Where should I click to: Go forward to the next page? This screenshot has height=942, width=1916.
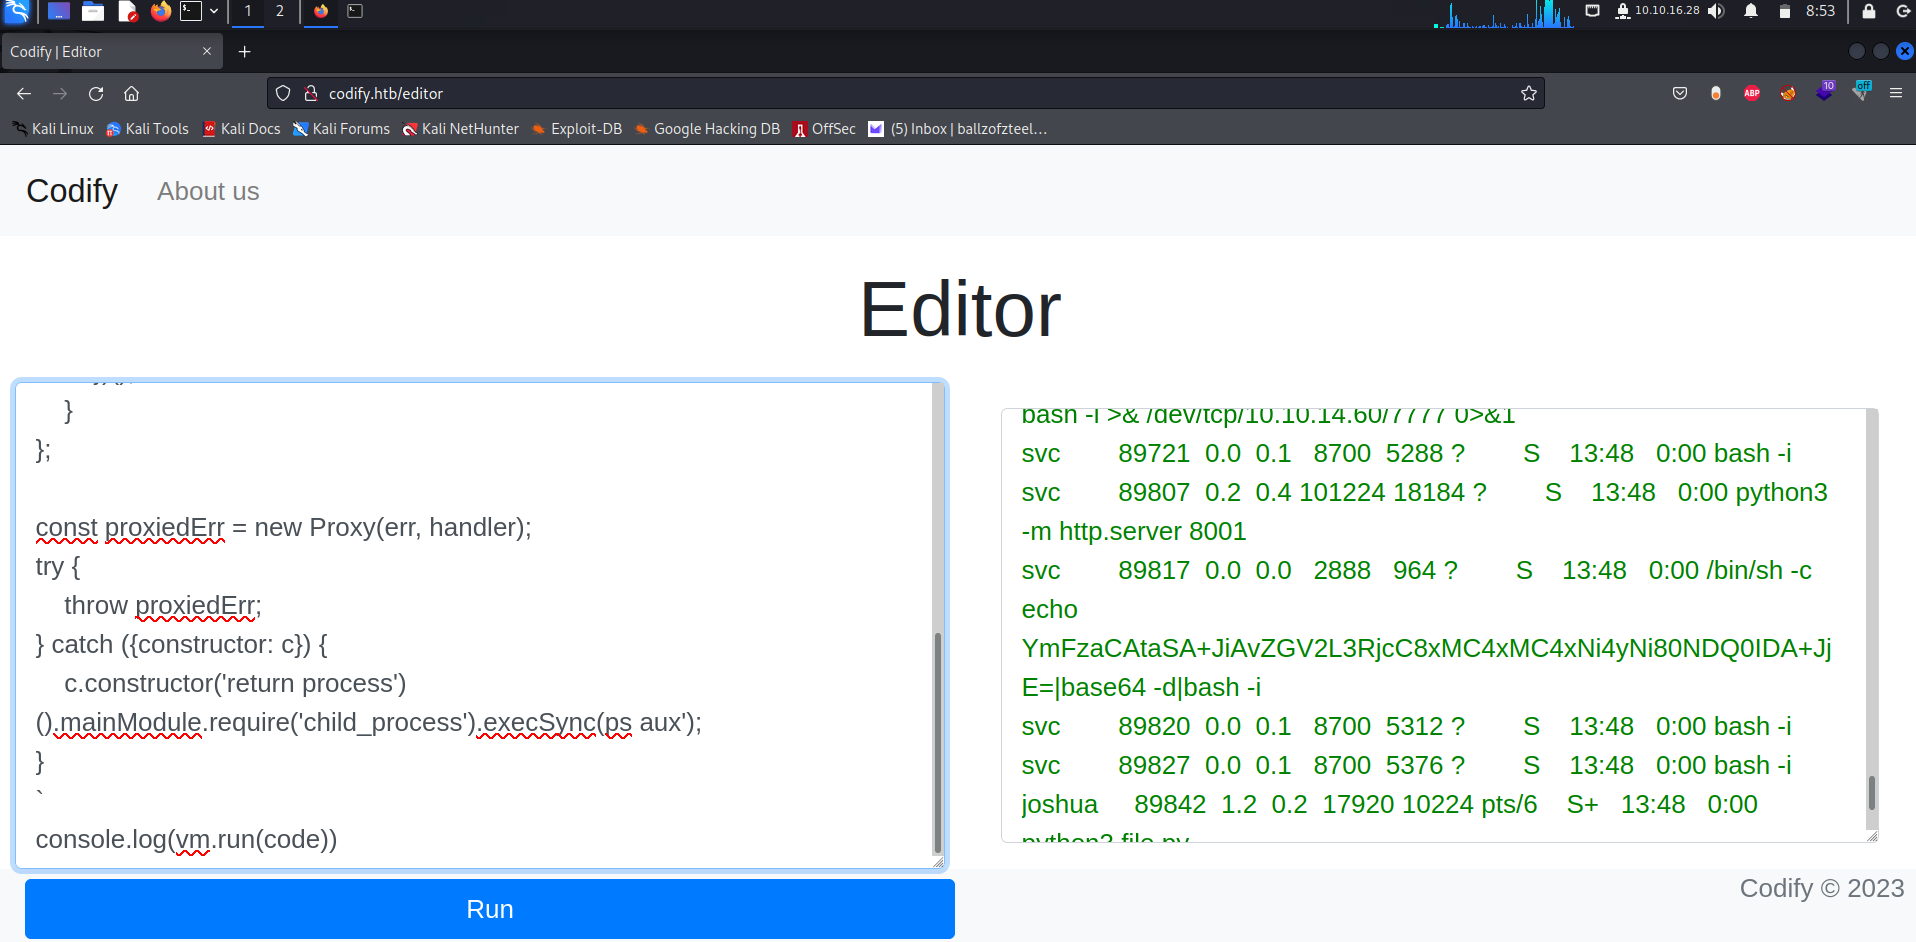pos(60,93)
